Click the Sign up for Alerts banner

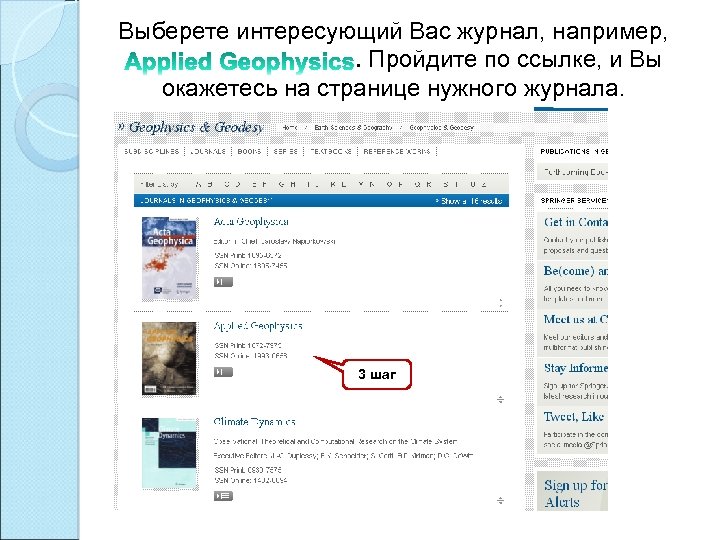pyautogui.click(x=573, y=491)
